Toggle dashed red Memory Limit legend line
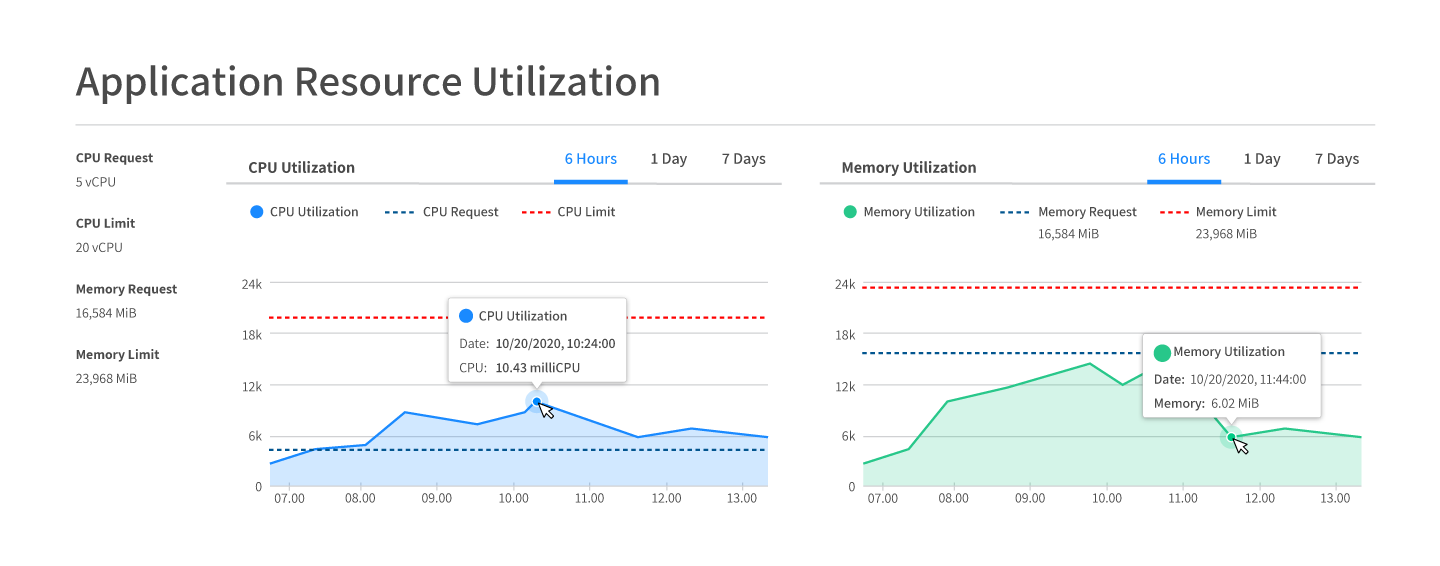Image resolution: width=1440 pixels, height=566 pixels. (1173, 212)
